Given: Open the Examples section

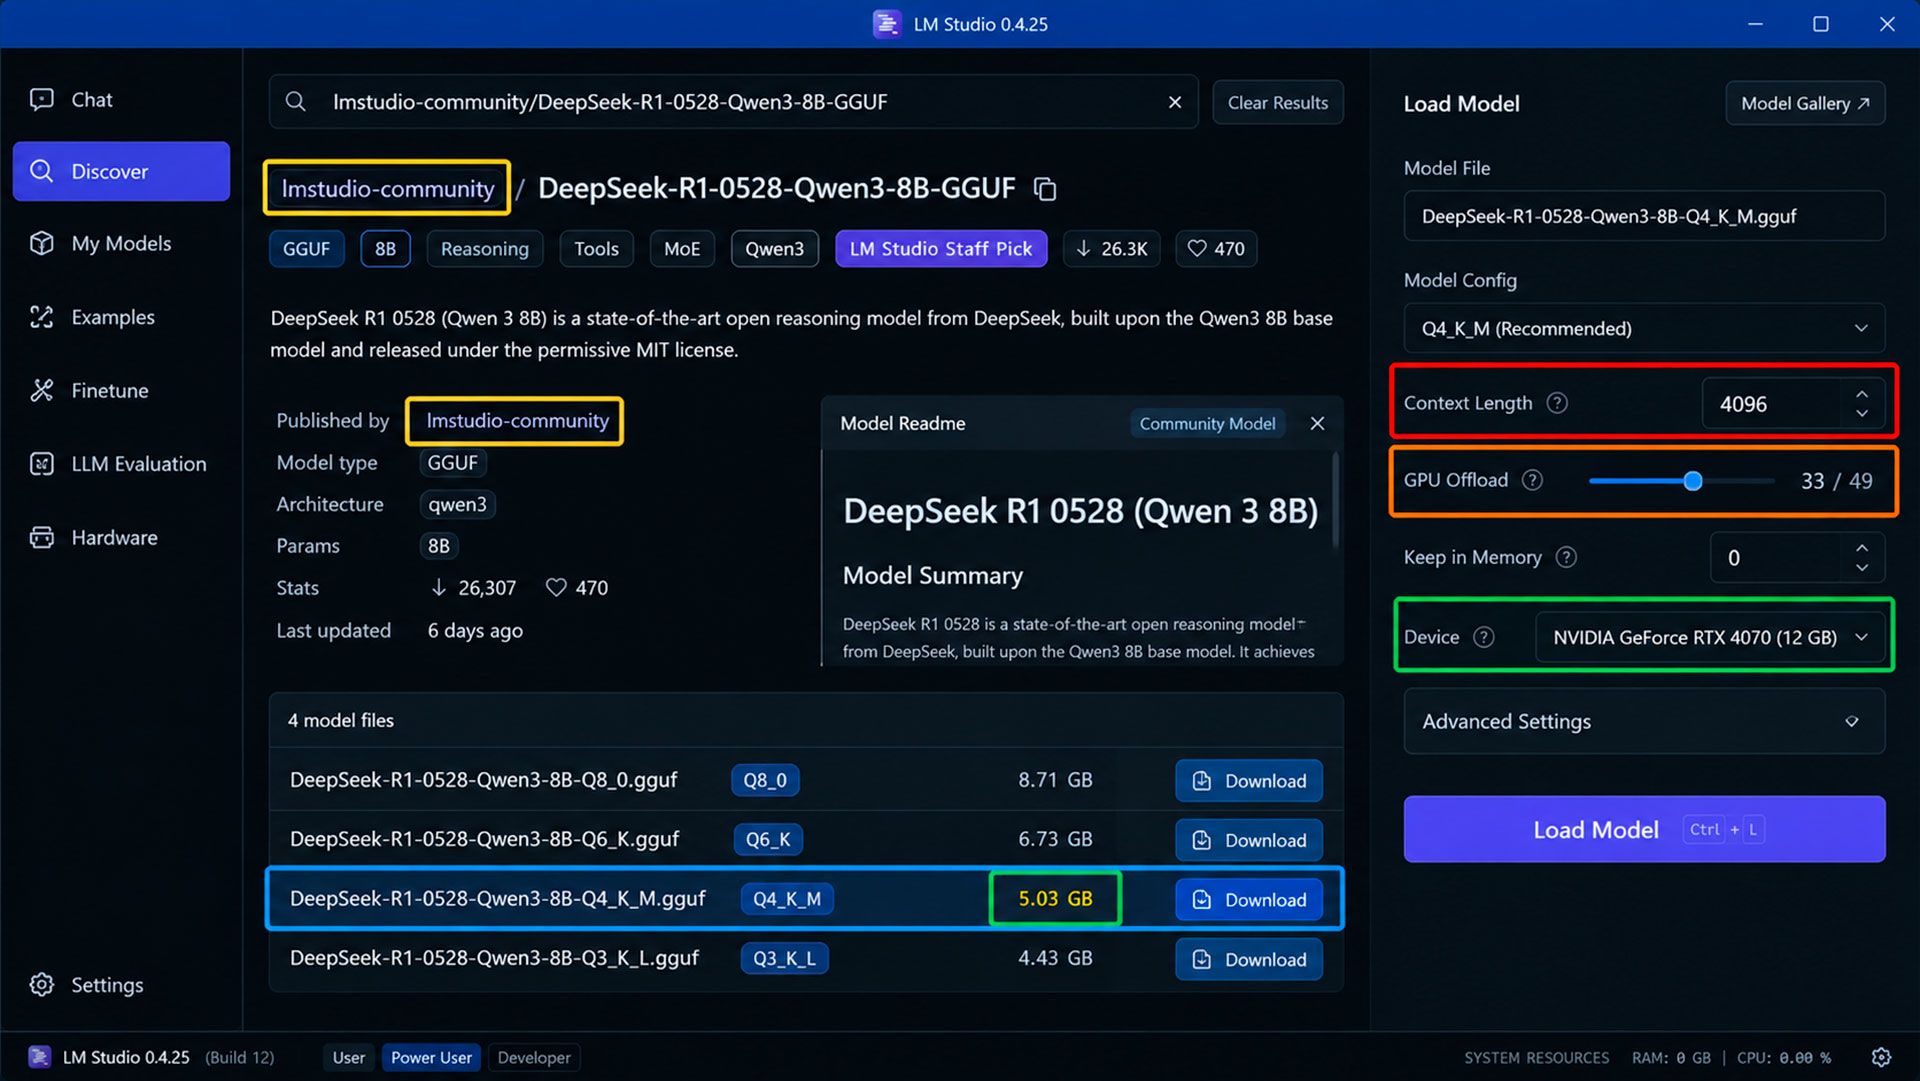Looking at the screenshot, I should [92, 317].
